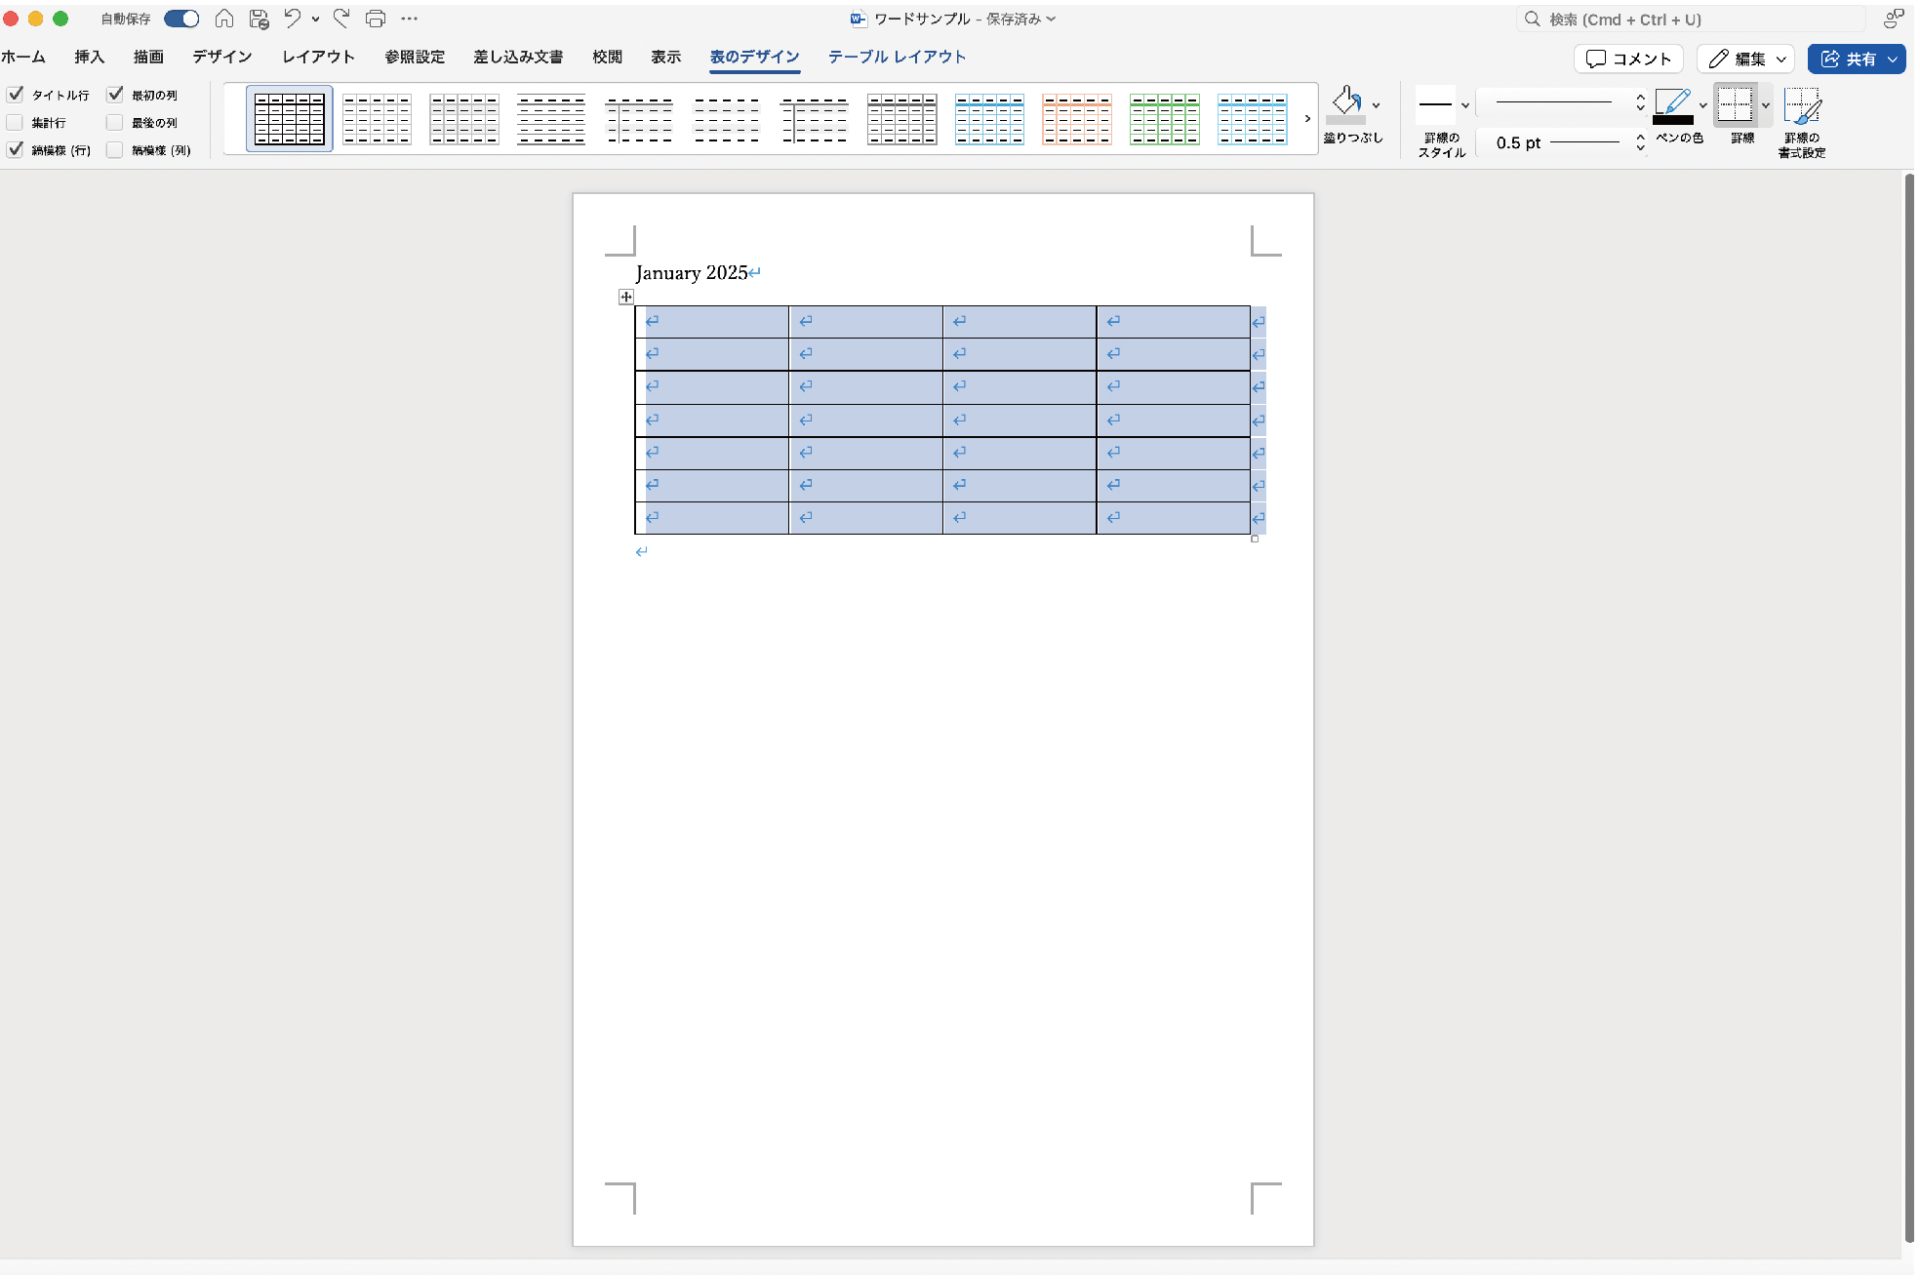Click the table move handle icon
The width and height of the screenshot is (1920, 1280).
(x=626, y=297)
